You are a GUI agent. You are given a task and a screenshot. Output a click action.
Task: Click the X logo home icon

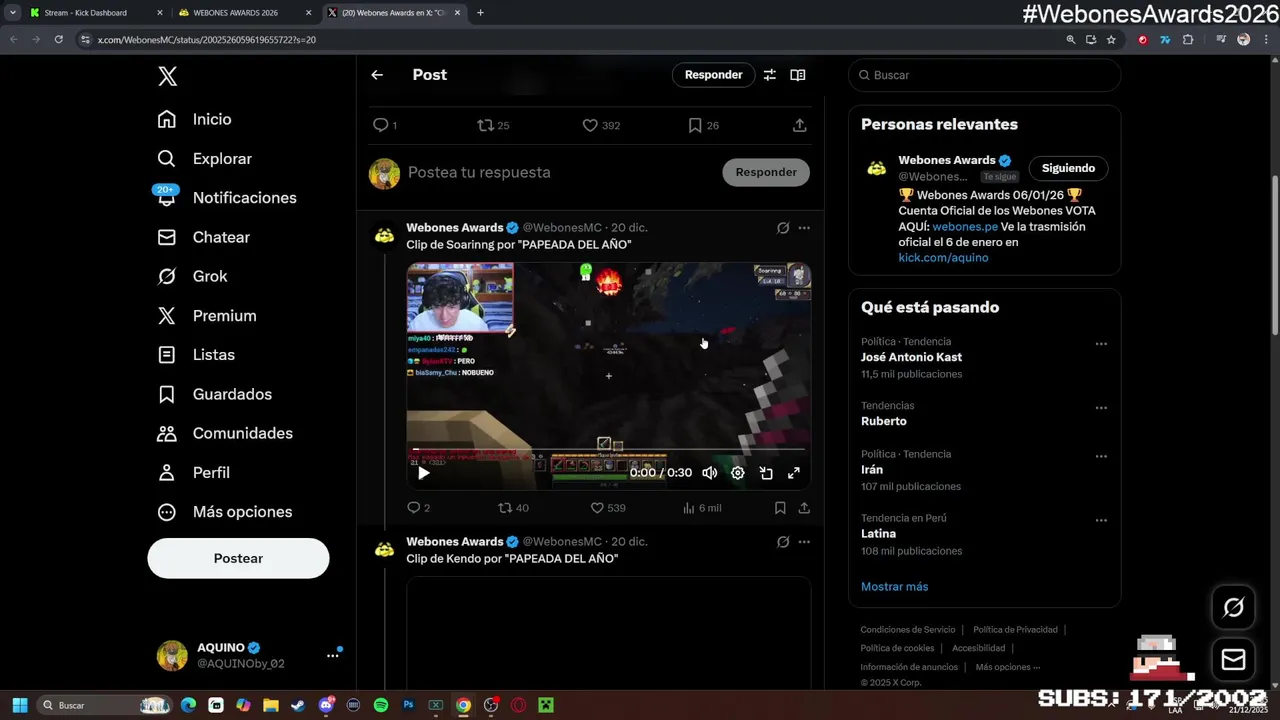tap(168, 76)
